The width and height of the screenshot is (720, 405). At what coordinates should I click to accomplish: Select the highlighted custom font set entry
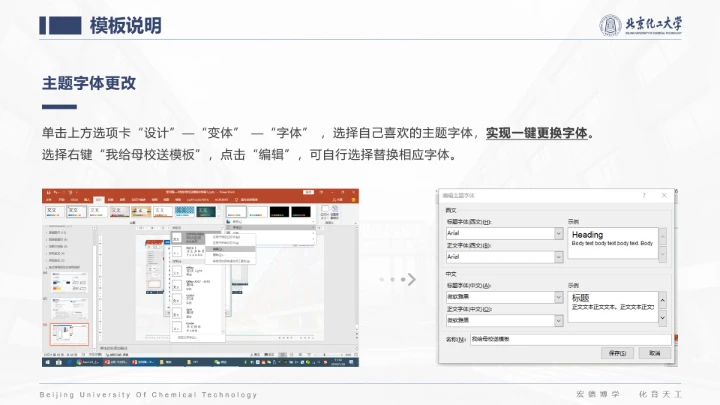pos(188,238)
